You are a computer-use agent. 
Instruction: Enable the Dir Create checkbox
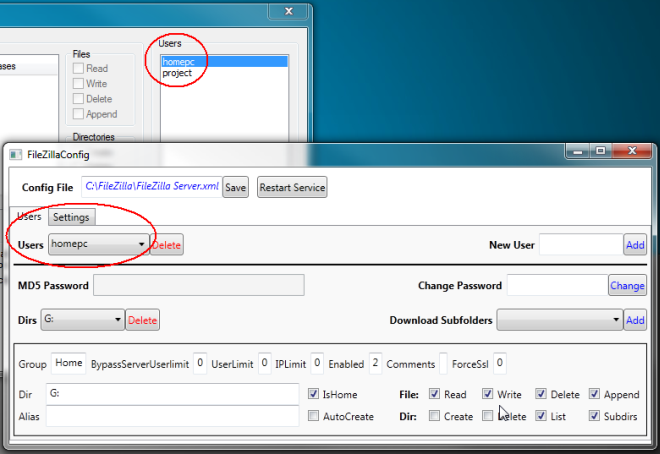point(434,416)
